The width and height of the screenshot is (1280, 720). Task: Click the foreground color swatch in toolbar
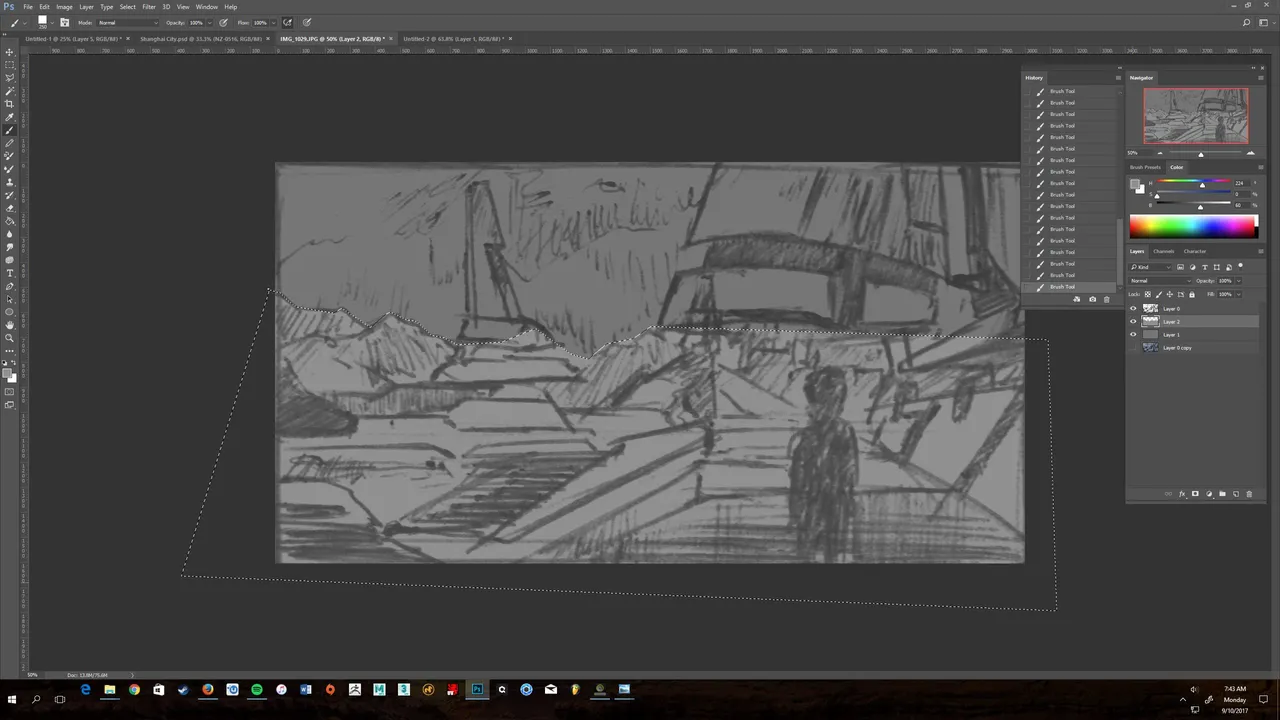[x=8, y=373]
